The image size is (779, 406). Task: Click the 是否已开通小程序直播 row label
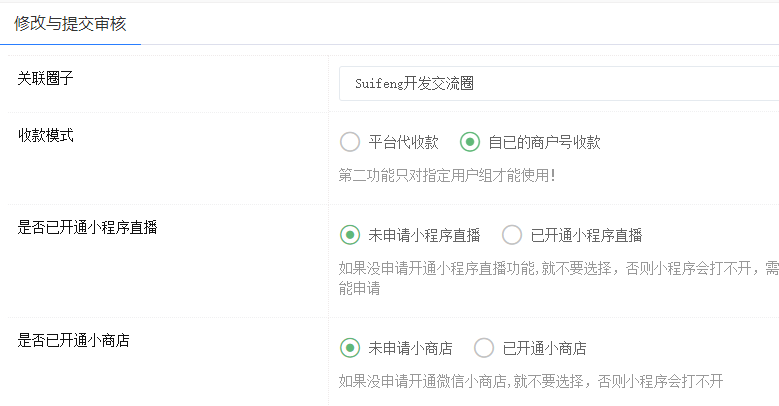point(88,227)
